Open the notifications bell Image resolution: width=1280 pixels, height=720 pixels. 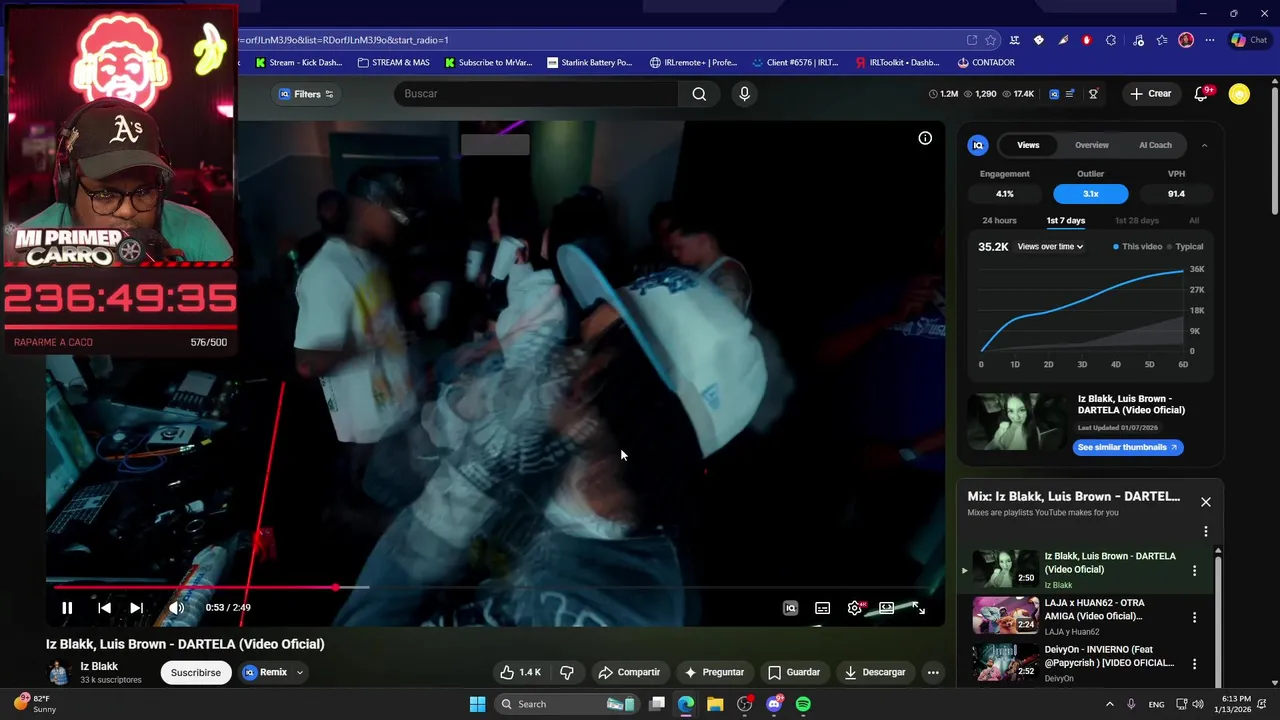[1201, 94]
